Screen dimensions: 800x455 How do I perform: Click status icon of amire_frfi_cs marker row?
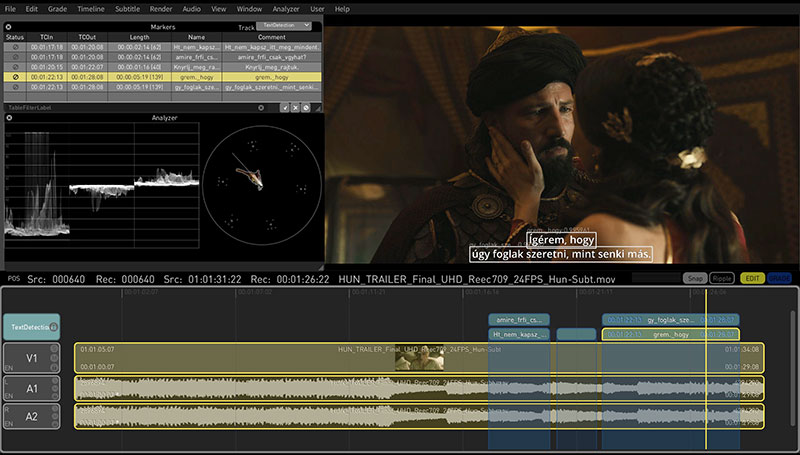(15, 57)
